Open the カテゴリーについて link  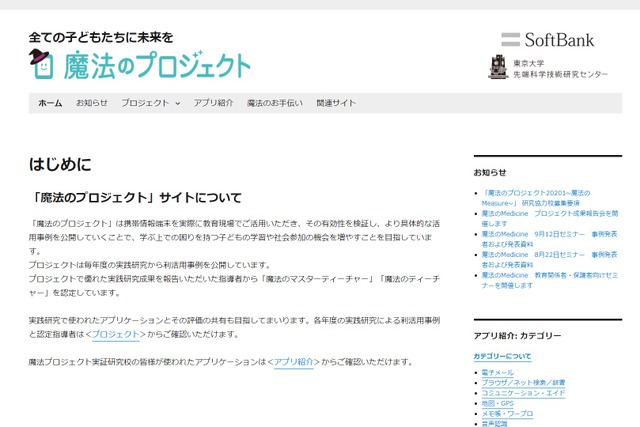[502, 356]
